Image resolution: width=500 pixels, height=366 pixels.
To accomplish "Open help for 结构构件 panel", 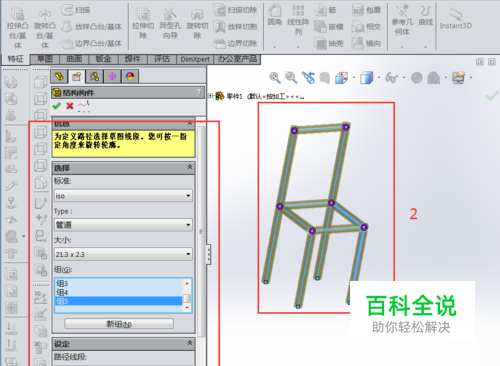I will (x=199, y=92).
